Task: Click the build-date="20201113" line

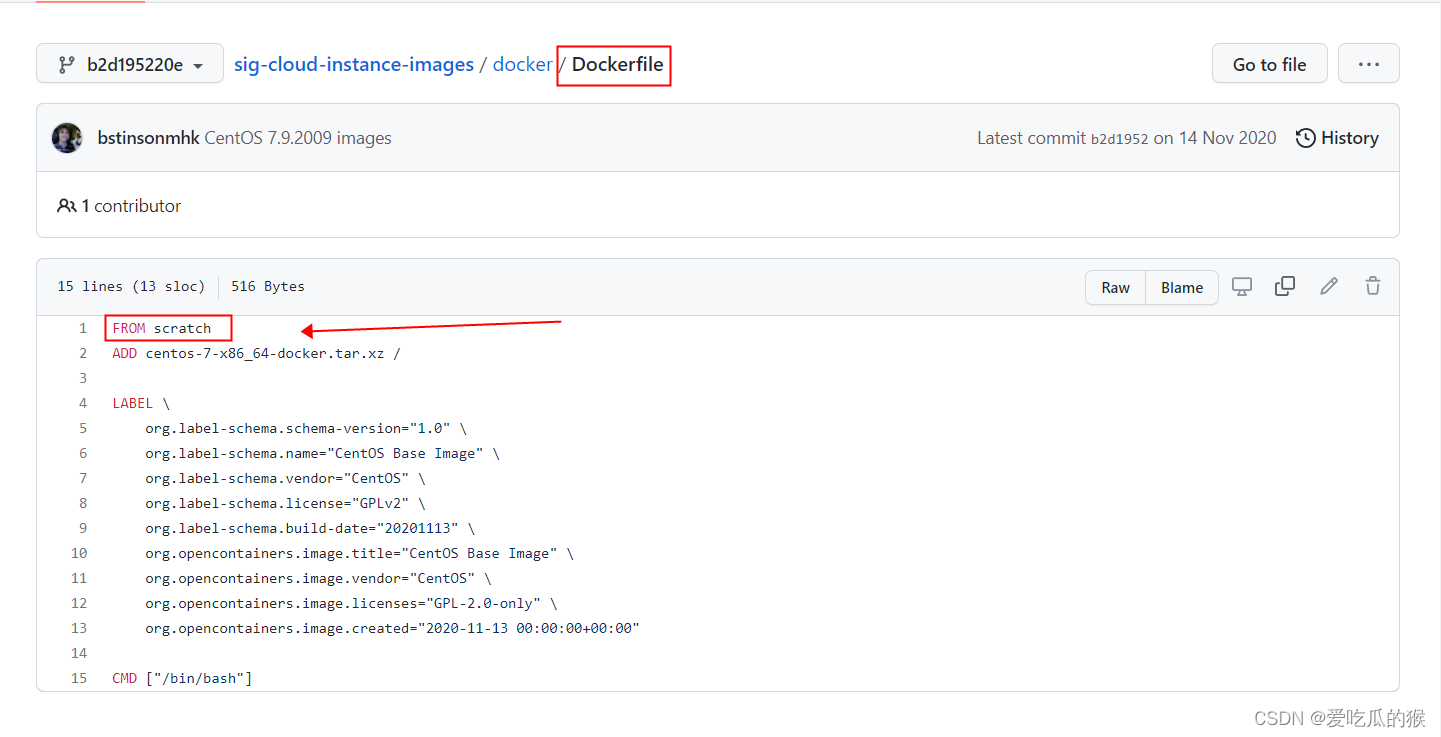Action: (310, 528)
